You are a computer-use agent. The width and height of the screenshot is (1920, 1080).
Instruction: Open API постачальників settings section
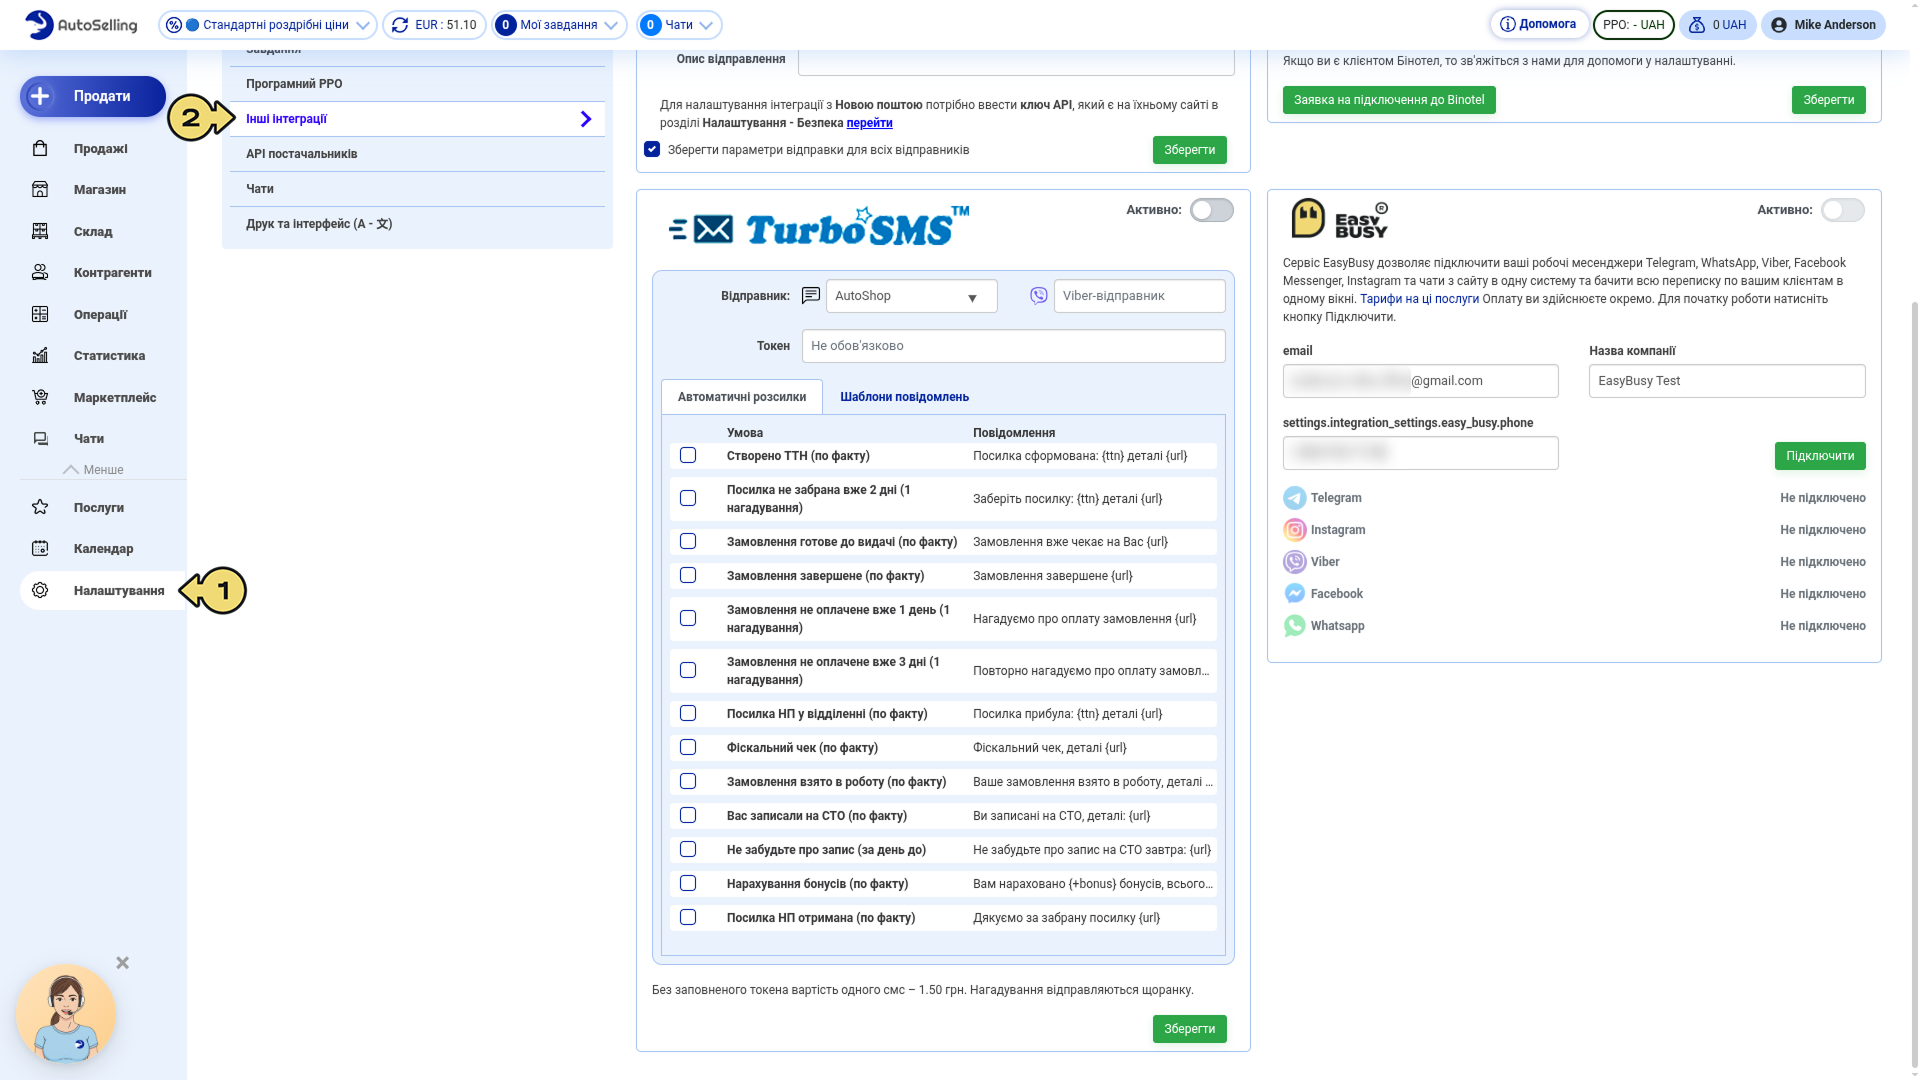[417, 154]
